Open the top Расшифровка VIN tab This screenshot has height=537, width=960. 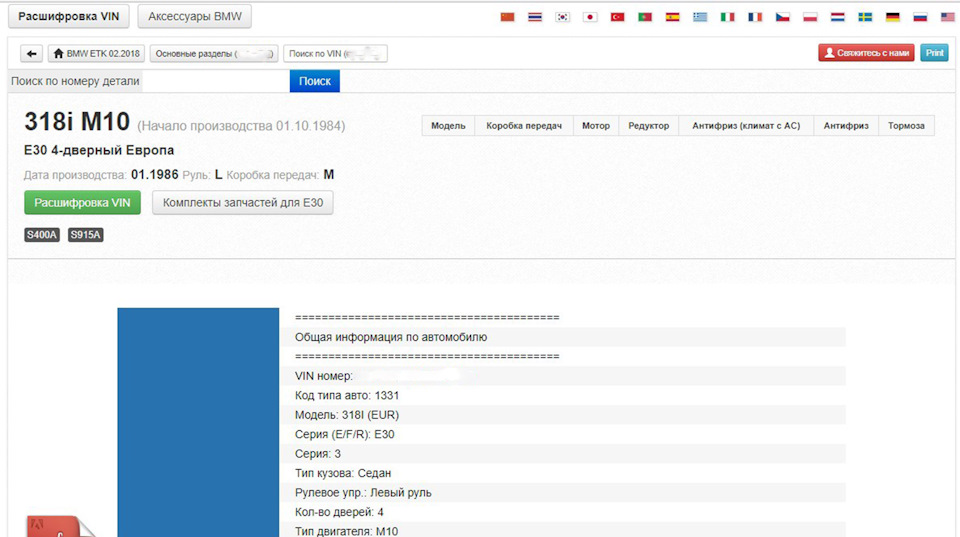click(x=69, y=17)
